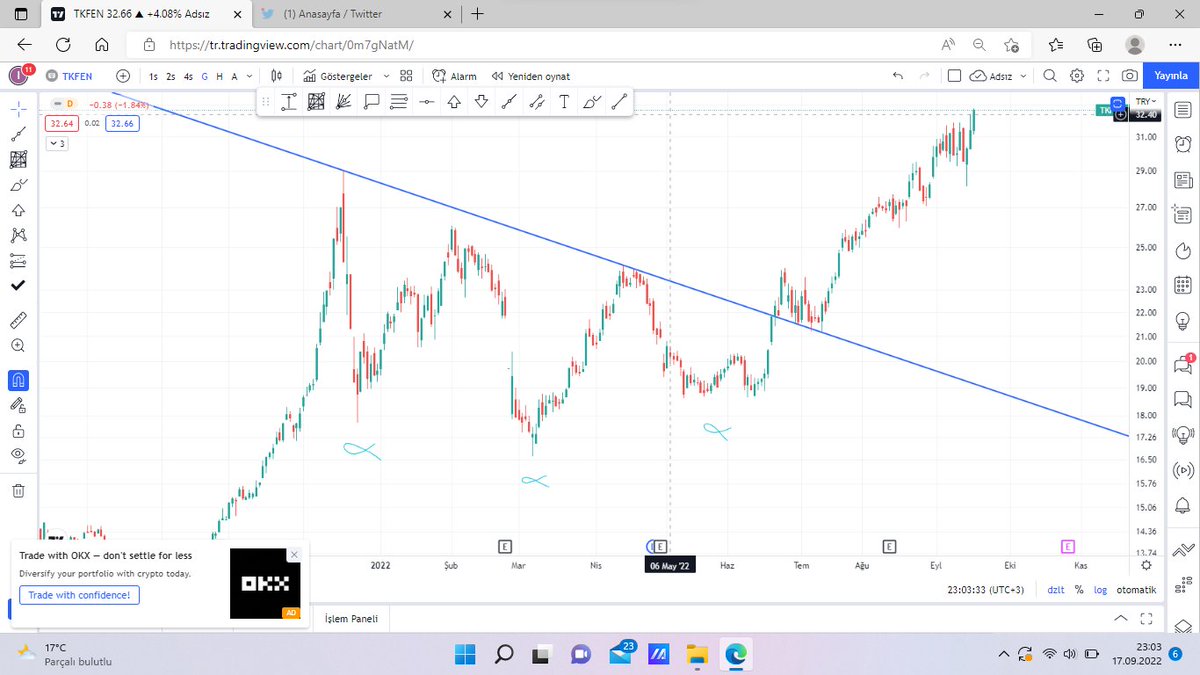Screen dimensions: 1200x675
Task: Select the trend line tool in left toolbar
Action: pos(18,133)
